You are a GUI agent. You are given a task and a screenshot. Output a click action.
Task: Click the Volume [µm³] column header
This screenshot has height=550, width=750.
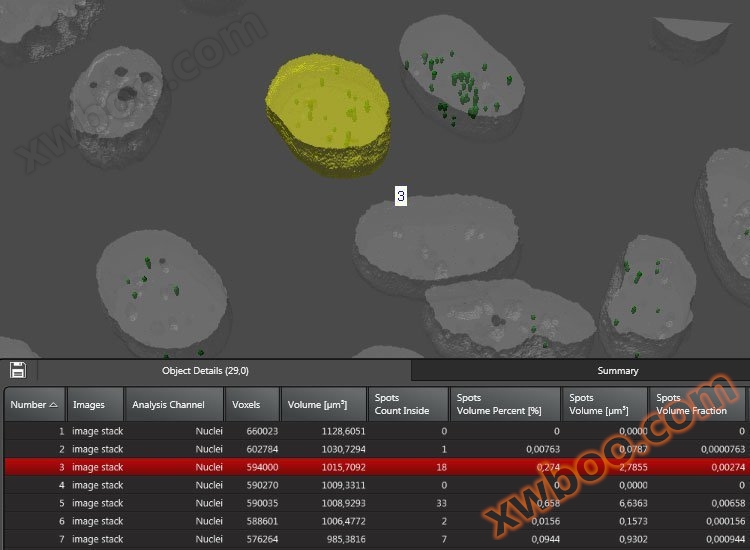[x=323, y=405]
